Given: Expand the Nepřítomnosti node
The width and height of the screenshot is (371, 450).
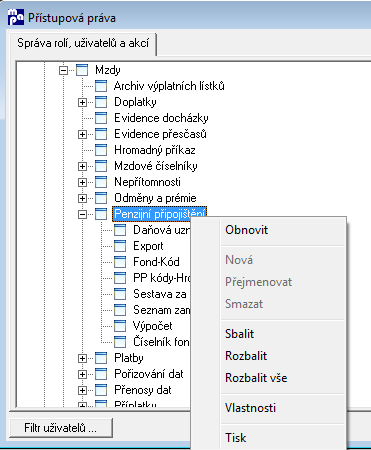Looking at the screenshot, I should tap(82, 182).
